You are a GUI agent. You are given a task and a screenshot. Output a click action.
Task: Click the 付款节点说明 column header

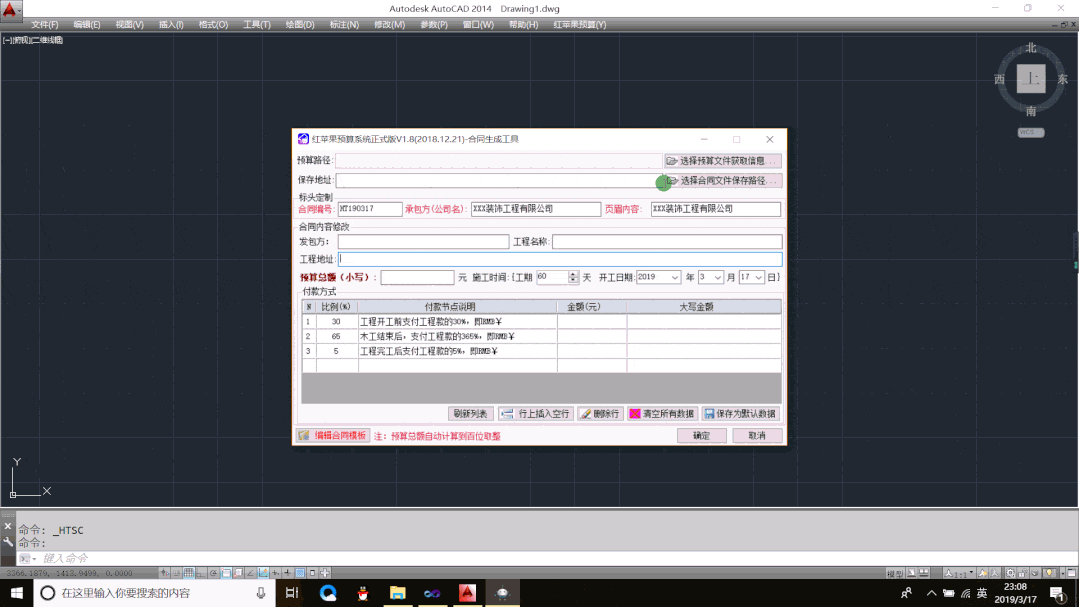click(x=457, y=307)
